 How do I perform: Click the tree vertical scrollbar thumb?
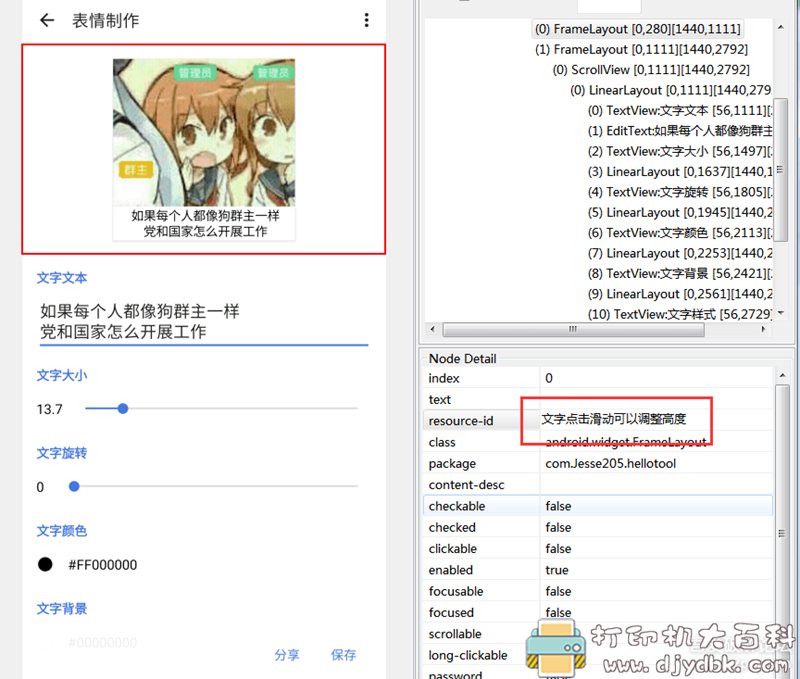pyautogui.click(x=781, y=169)
